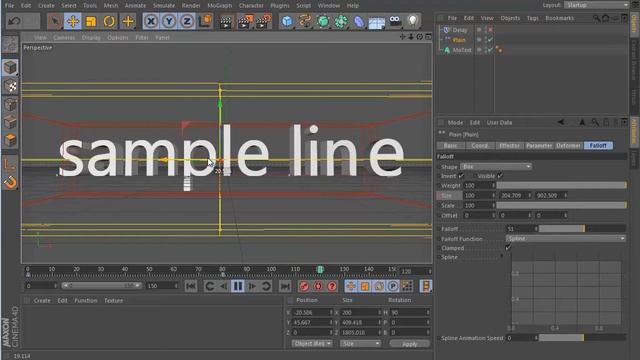This screenshot has width=640, height=360.
Task: Adjust the Spline Animation Speed slider
Action: [582, 338]
